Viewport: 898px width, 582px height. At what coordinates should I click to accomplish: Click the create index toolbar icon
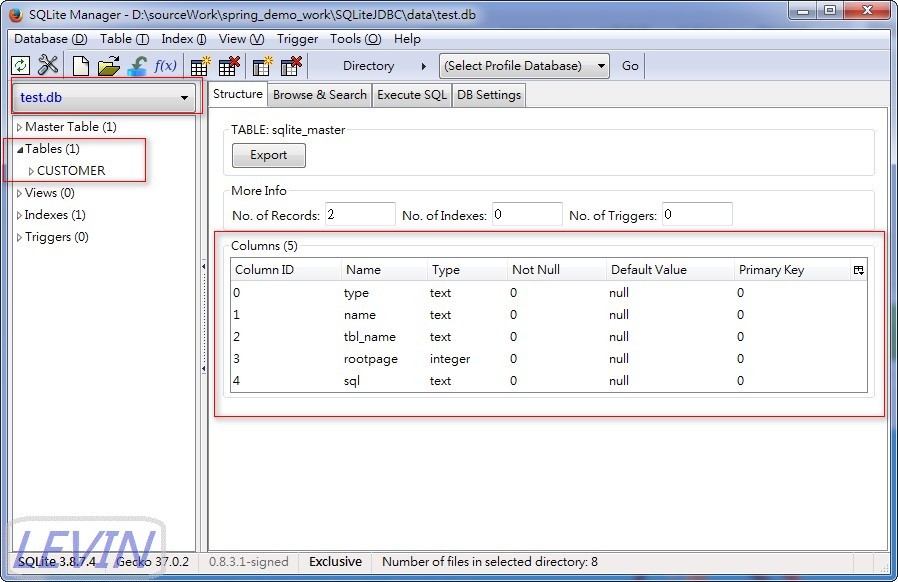pos(262,65)
